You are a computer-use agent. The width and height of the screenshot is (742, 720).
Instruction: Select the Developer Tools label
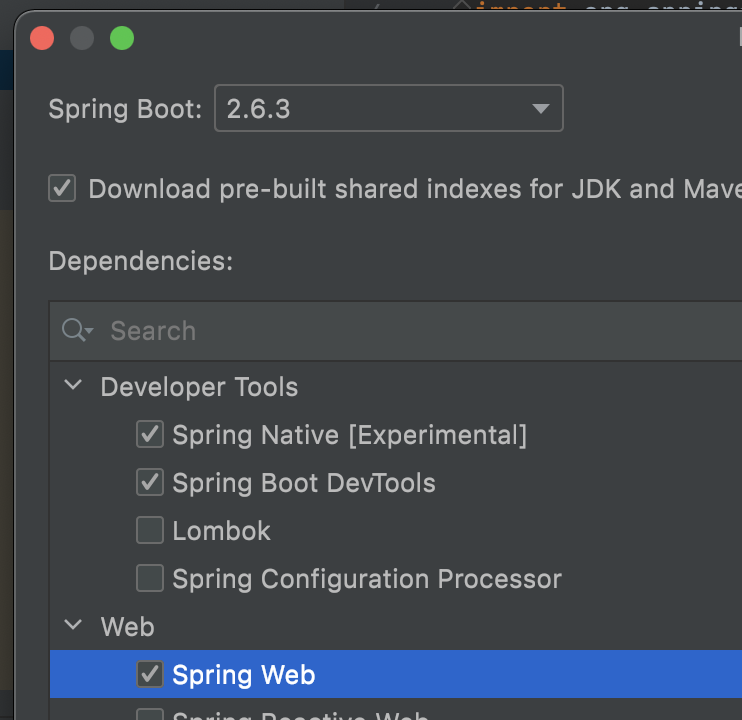coord(199,387)
